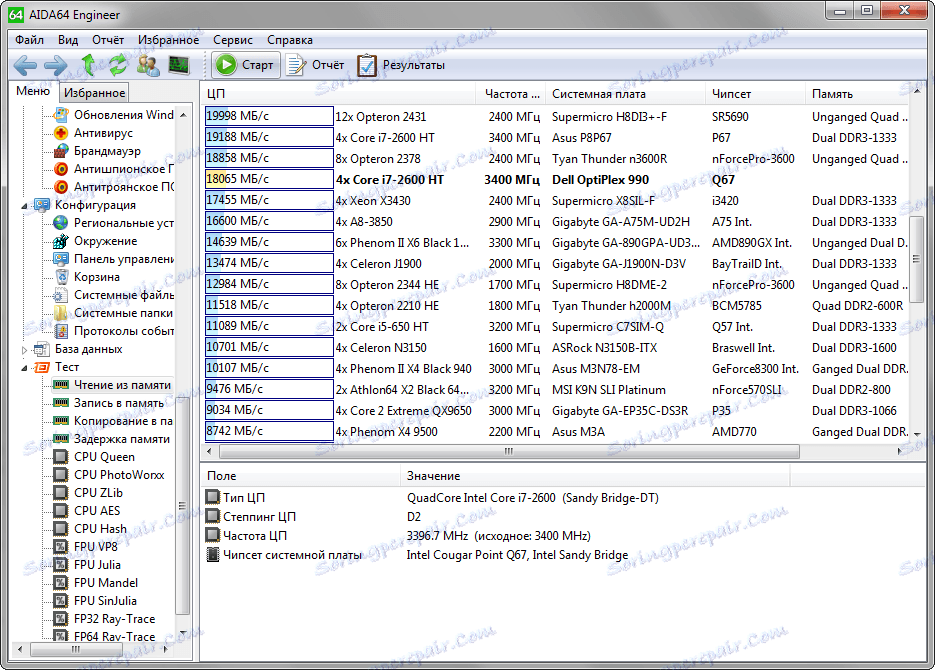
Task: Open the Сервис menu
Action: (232, 40)
